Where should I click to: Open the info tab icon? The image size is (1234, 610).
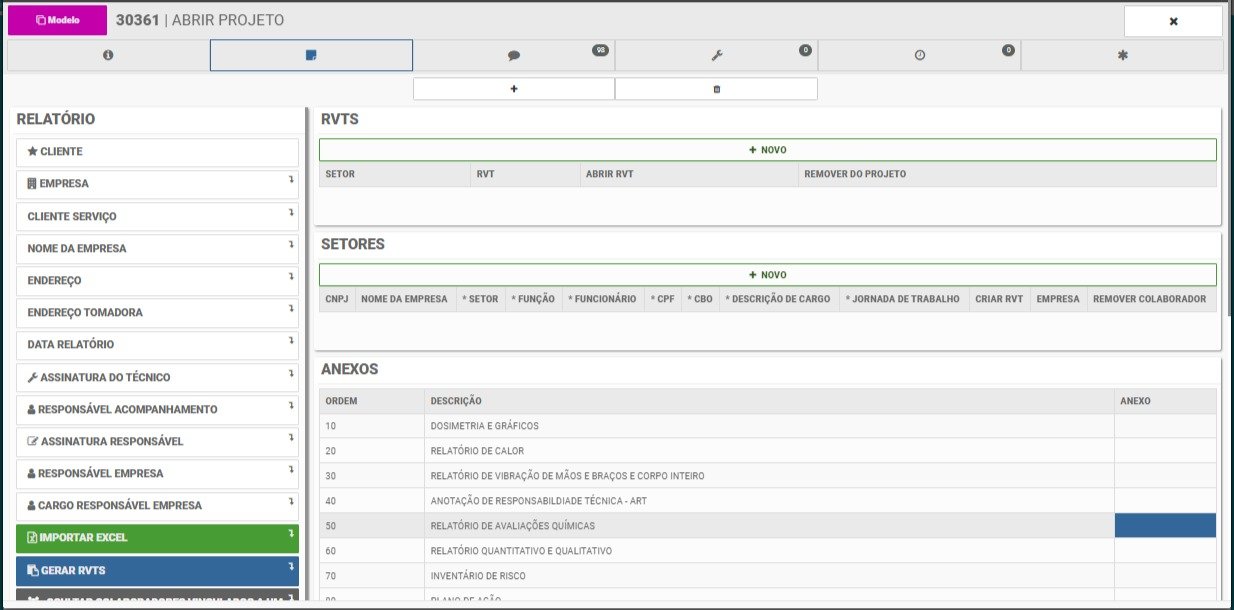[108, 56]
